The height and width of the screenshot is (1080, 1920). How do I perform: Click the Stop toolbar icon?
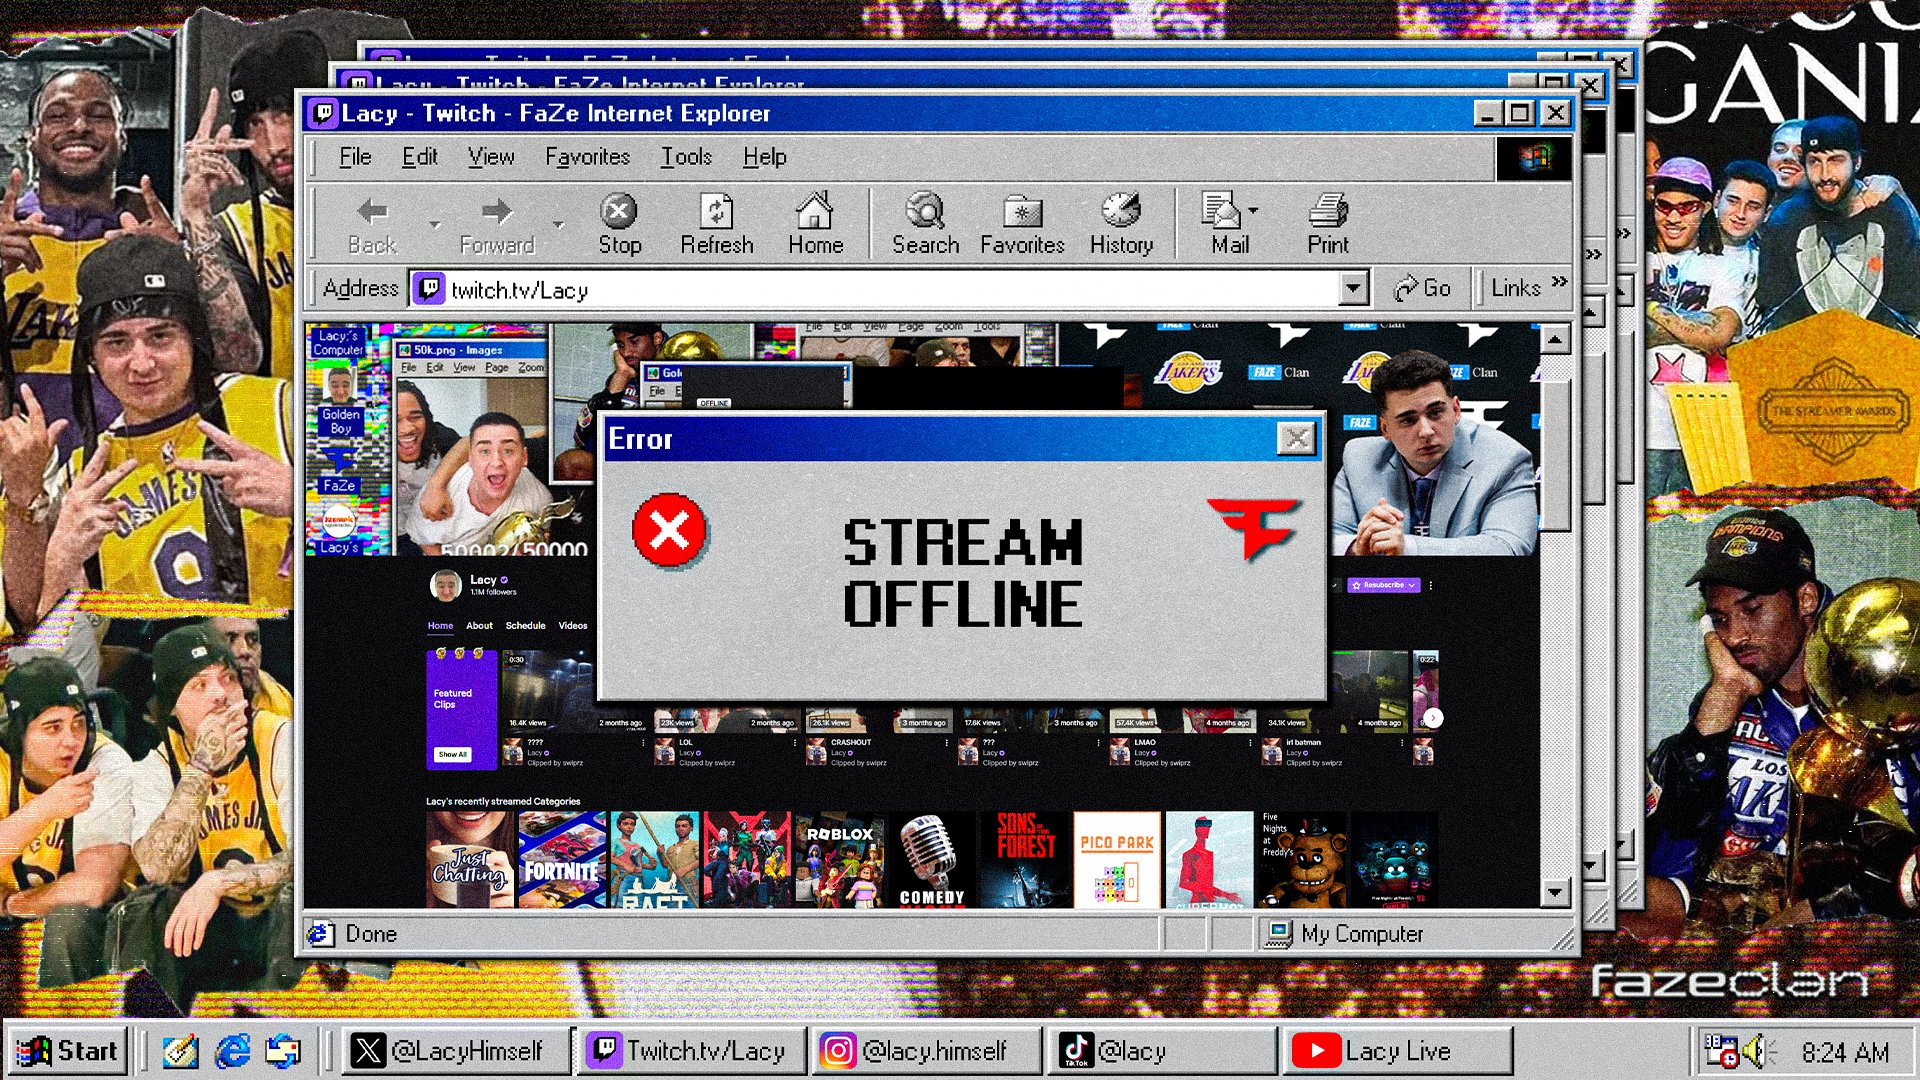pyautogui.click(x=619, y=211)
